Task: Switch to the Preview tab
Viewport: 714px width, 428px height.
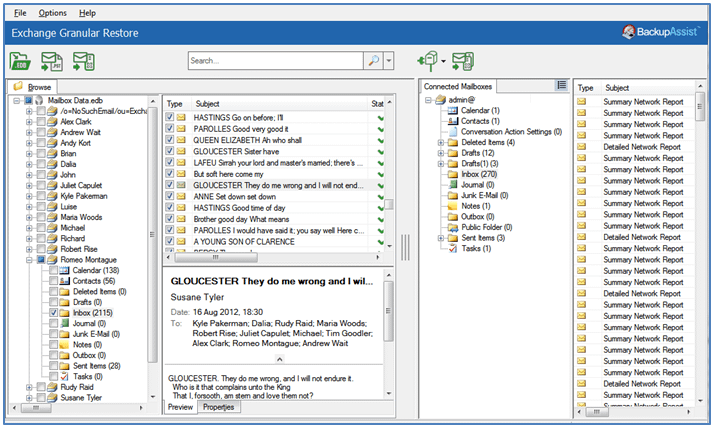Action: (180, 407)
